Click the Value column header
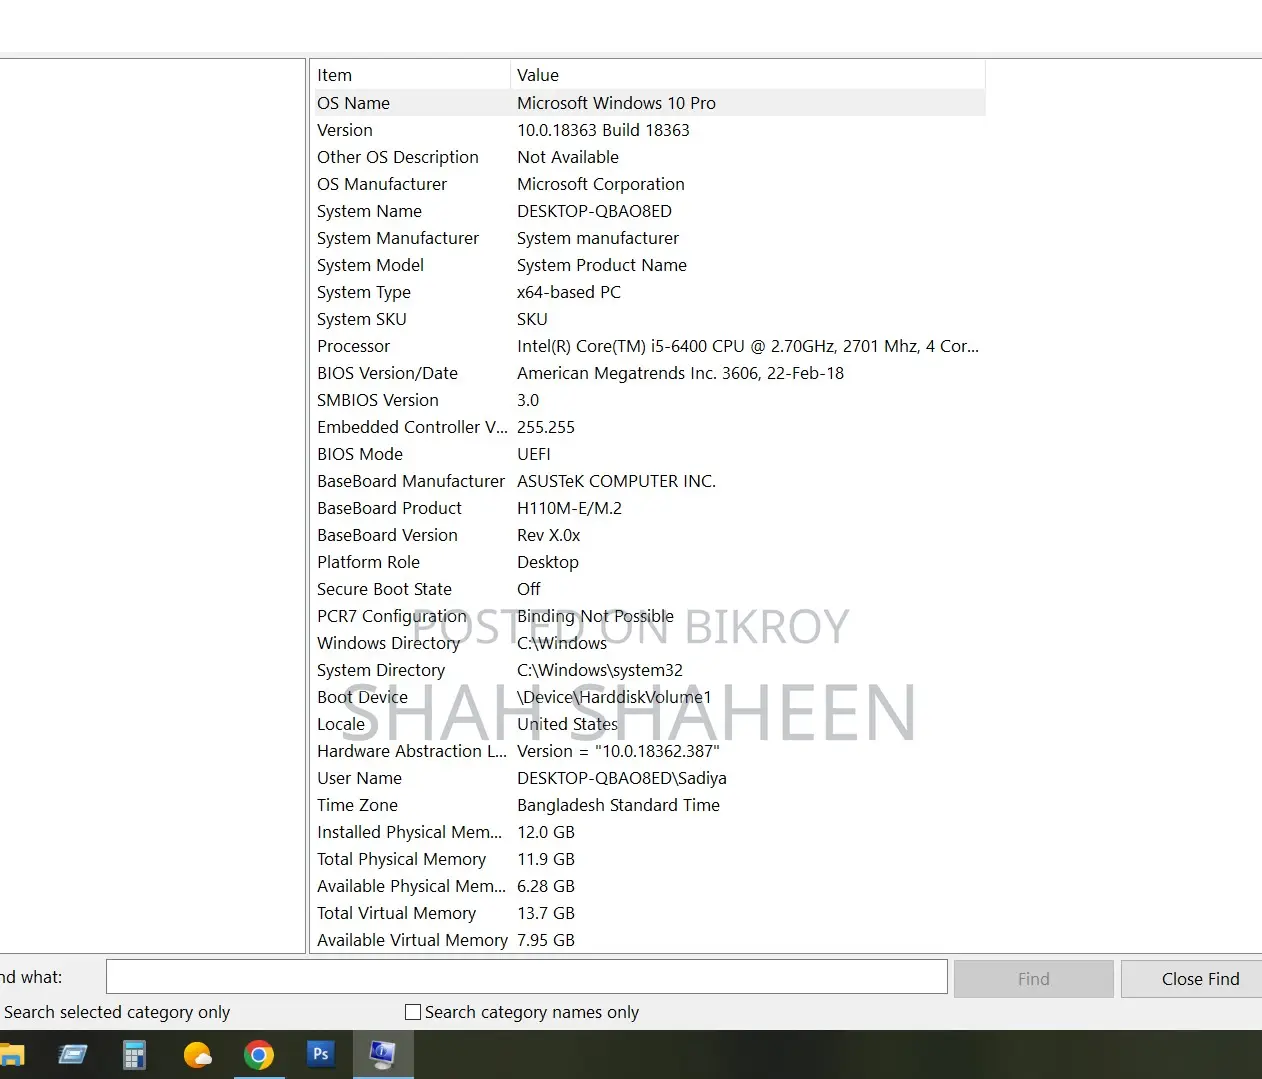Image resolution: width=1262 pixels, height=1079 pixels. 748,75
